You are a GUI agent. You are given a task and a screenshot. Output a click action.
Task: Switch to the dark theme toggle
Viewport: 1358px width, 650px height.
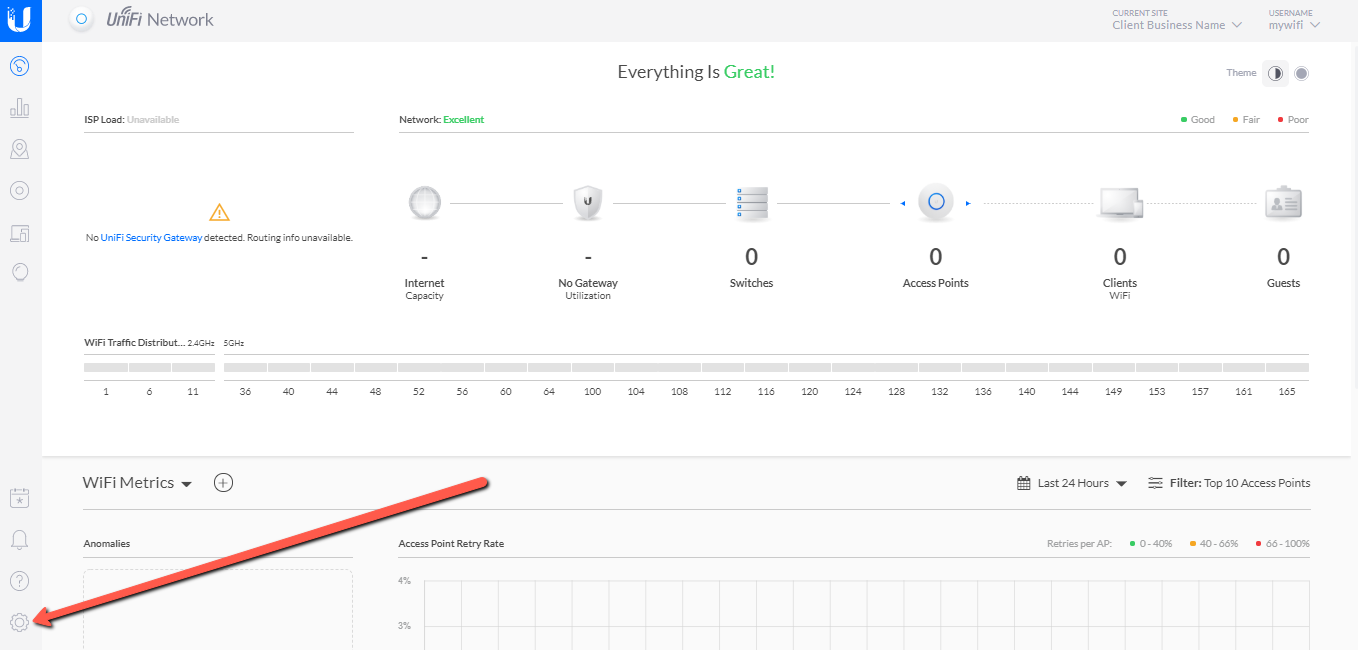point(1301,73)
